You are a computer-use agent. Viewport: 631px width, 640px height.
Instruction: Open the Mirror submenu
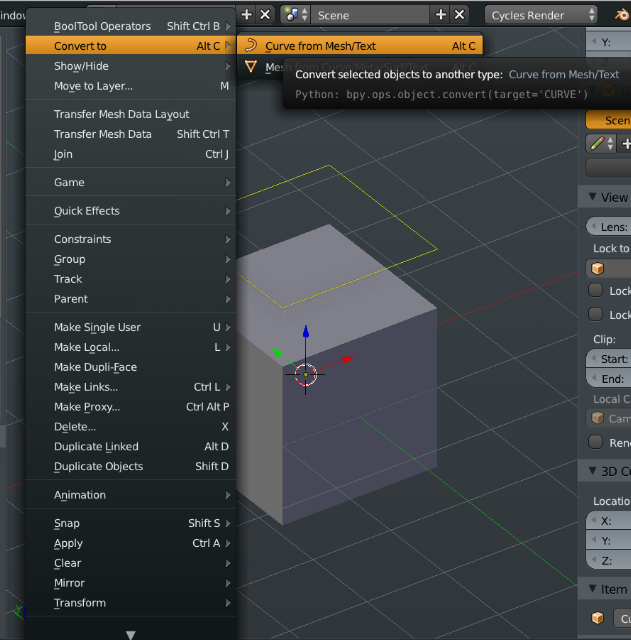tap(131, 583)
